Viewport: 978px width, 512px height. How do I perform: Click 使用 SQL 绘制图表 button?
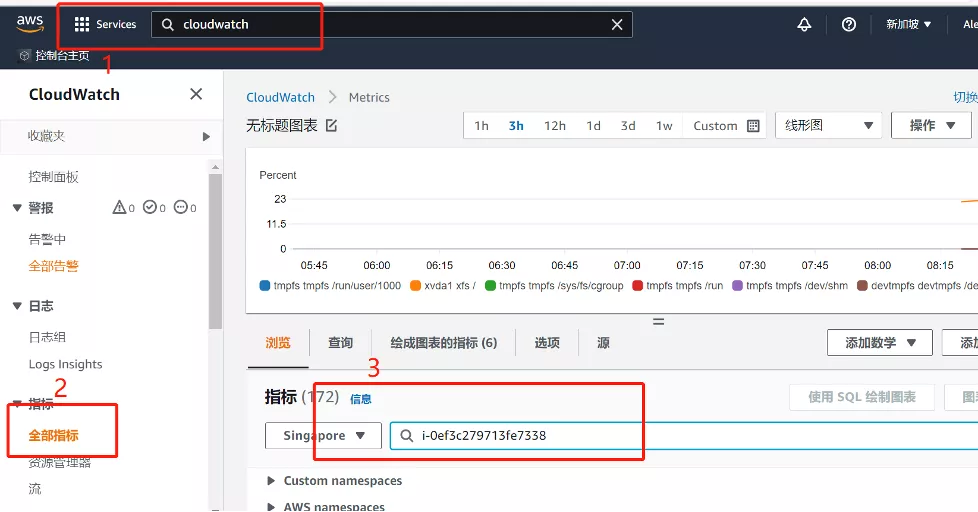pos(861,397)
